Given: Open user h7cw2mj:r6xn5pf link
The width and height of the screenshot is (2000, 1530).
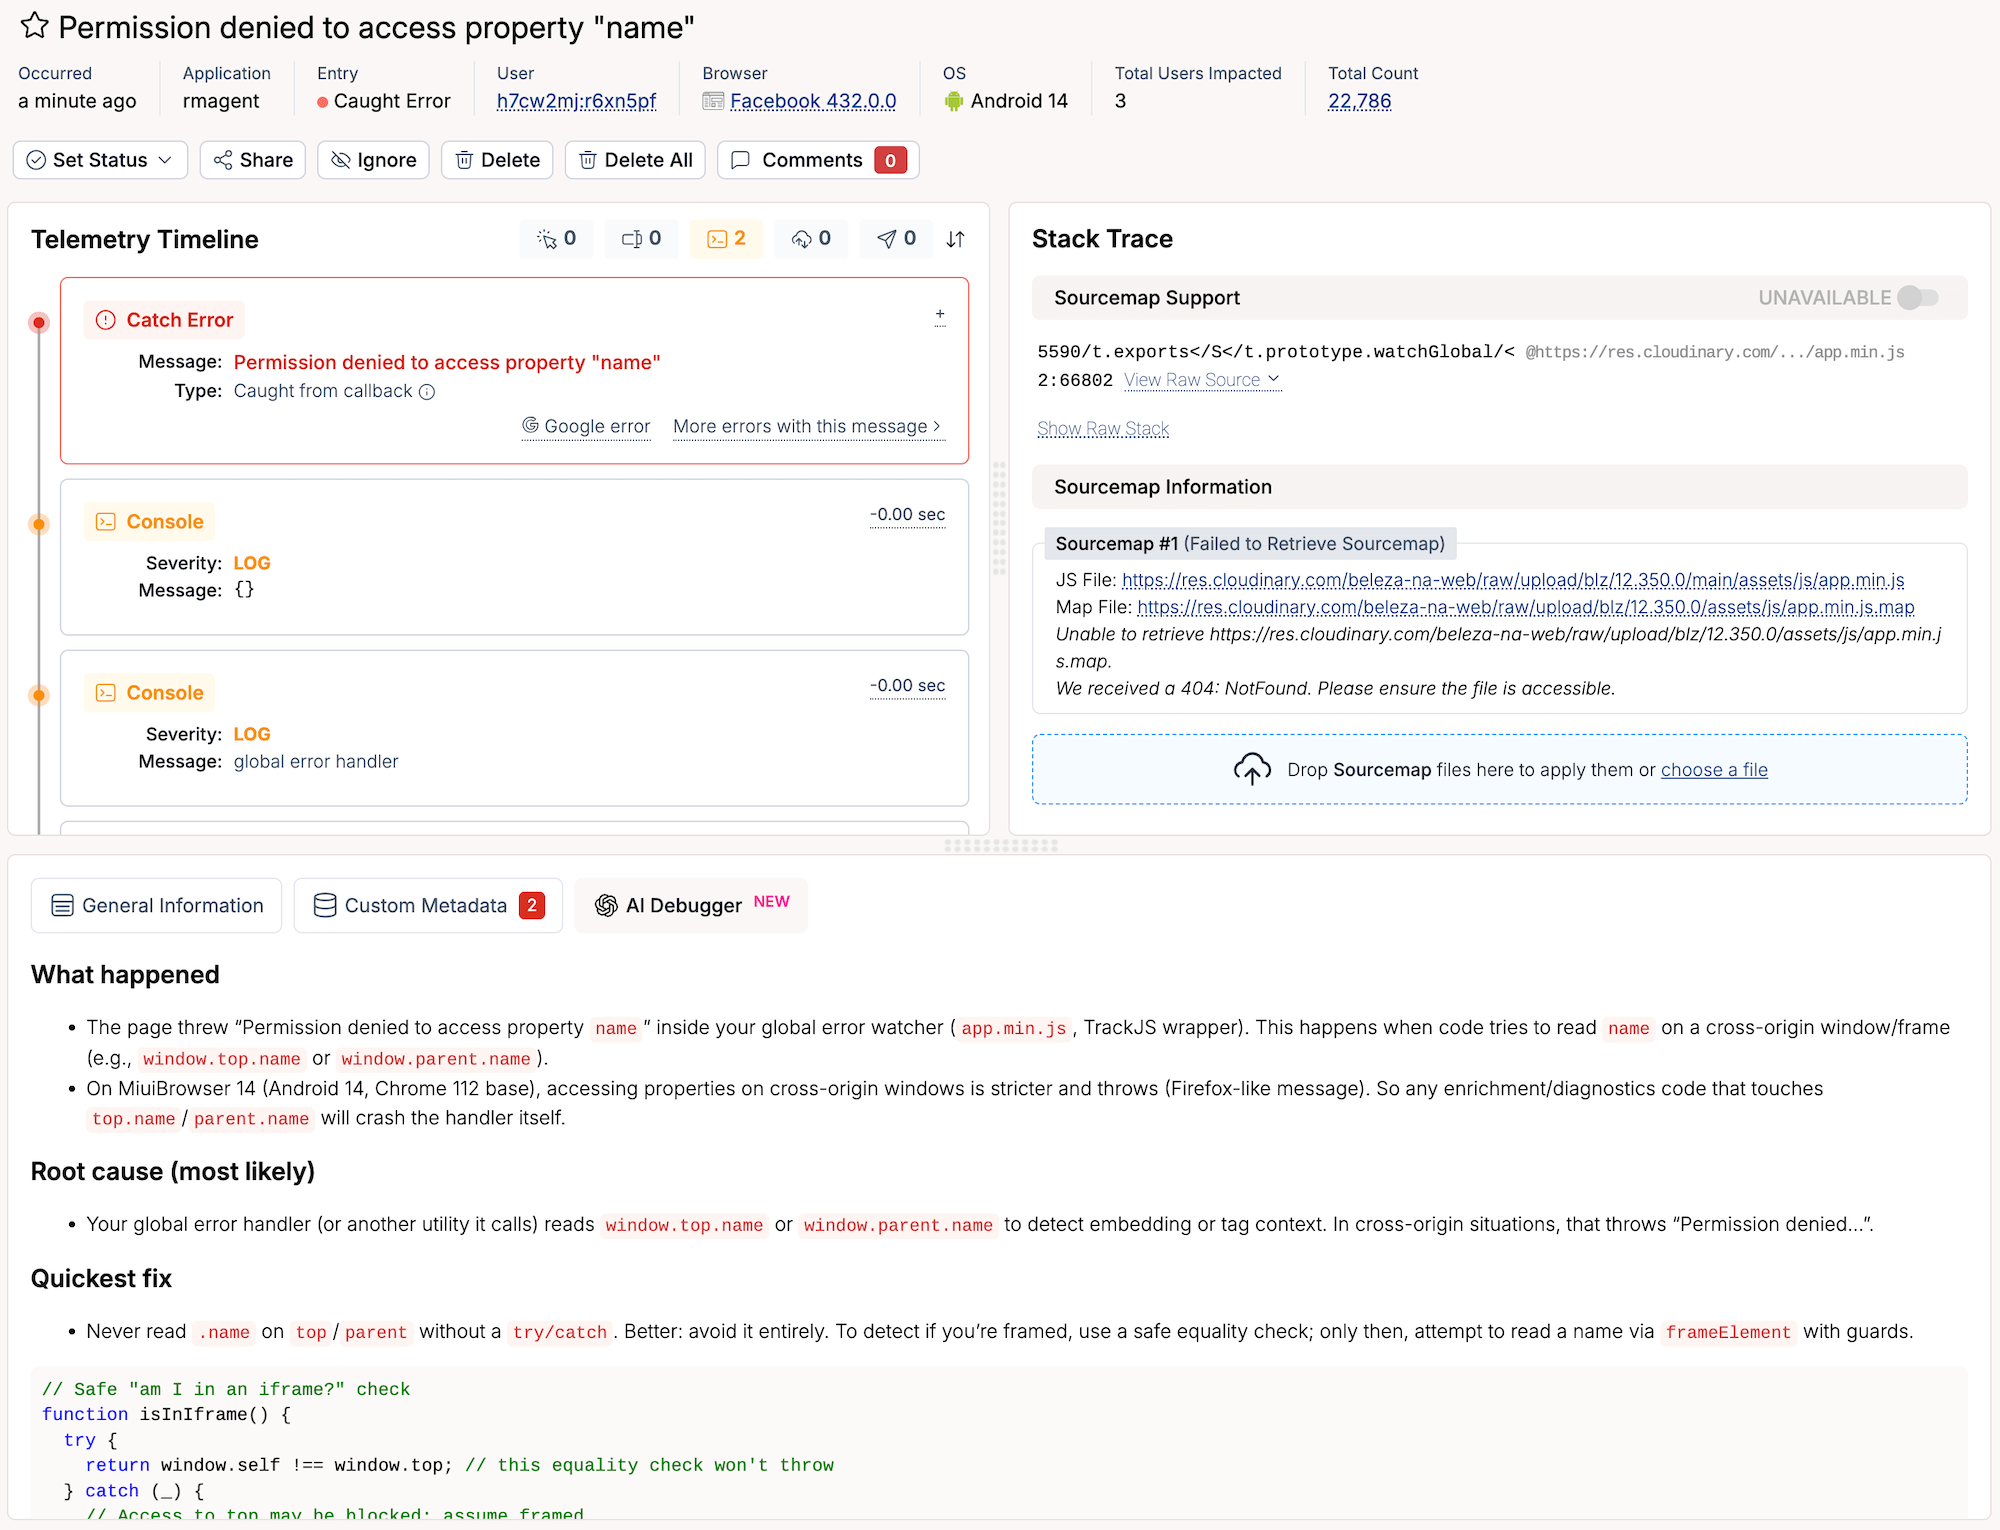Looking at the screenshot, I should (x=576, y=101).
